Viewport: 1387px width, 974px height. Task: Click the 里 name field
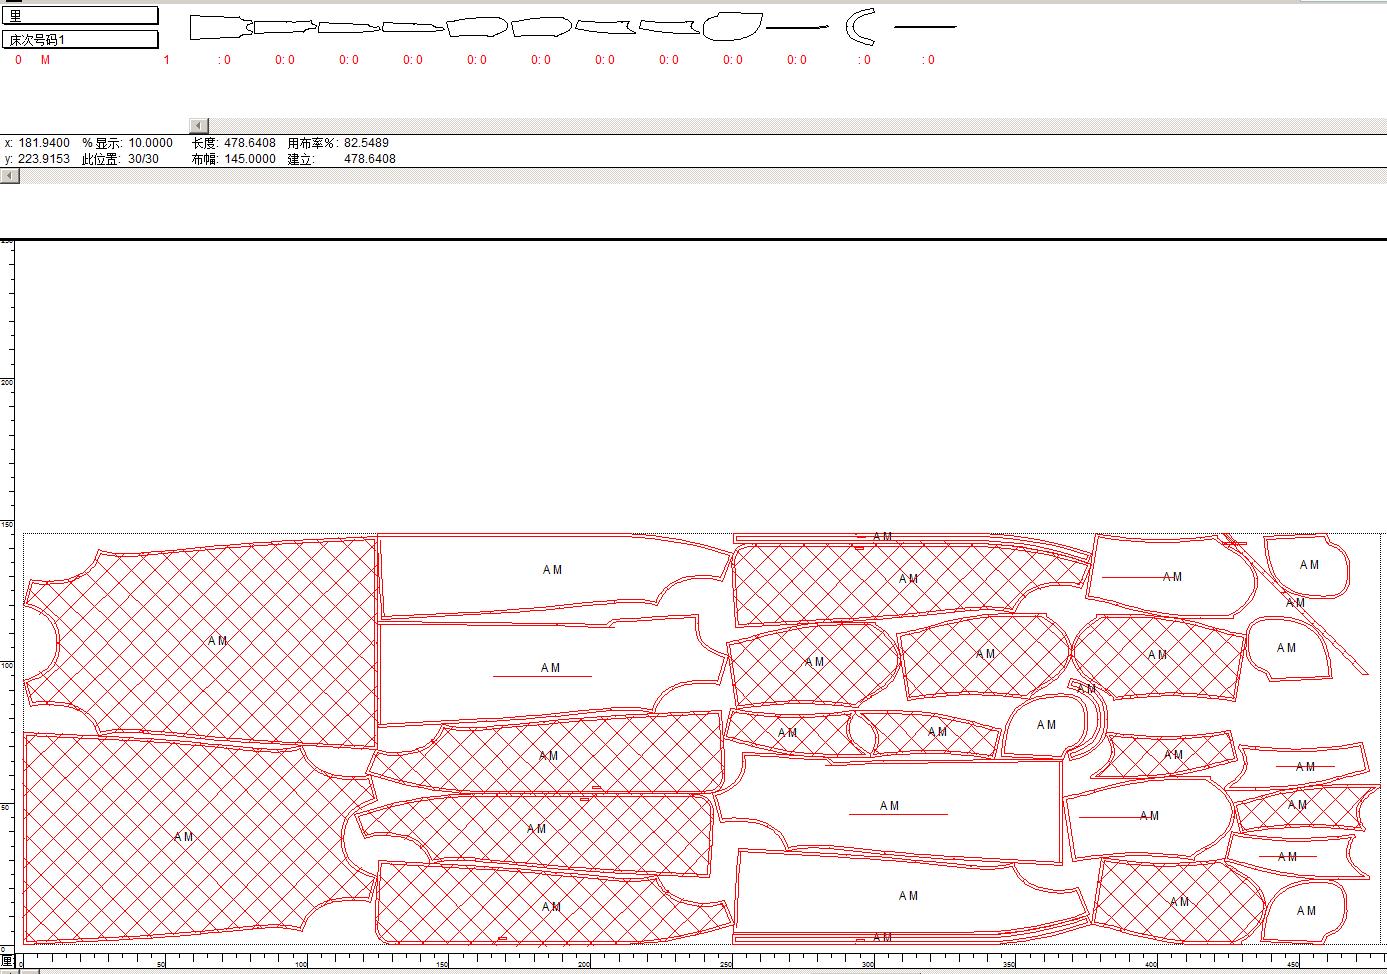pos(80,15)
